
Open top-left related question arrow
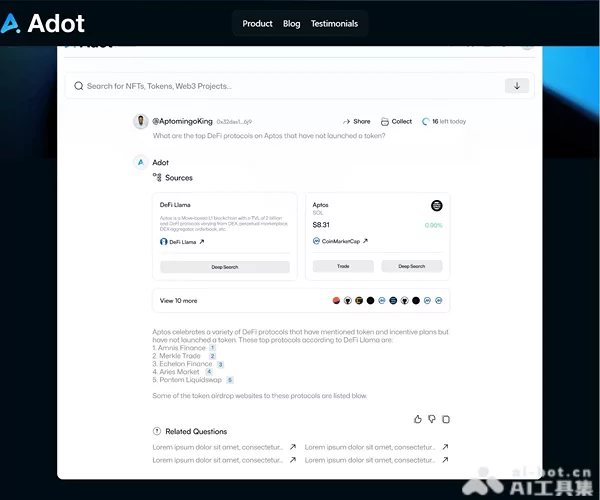coord(293,447)
